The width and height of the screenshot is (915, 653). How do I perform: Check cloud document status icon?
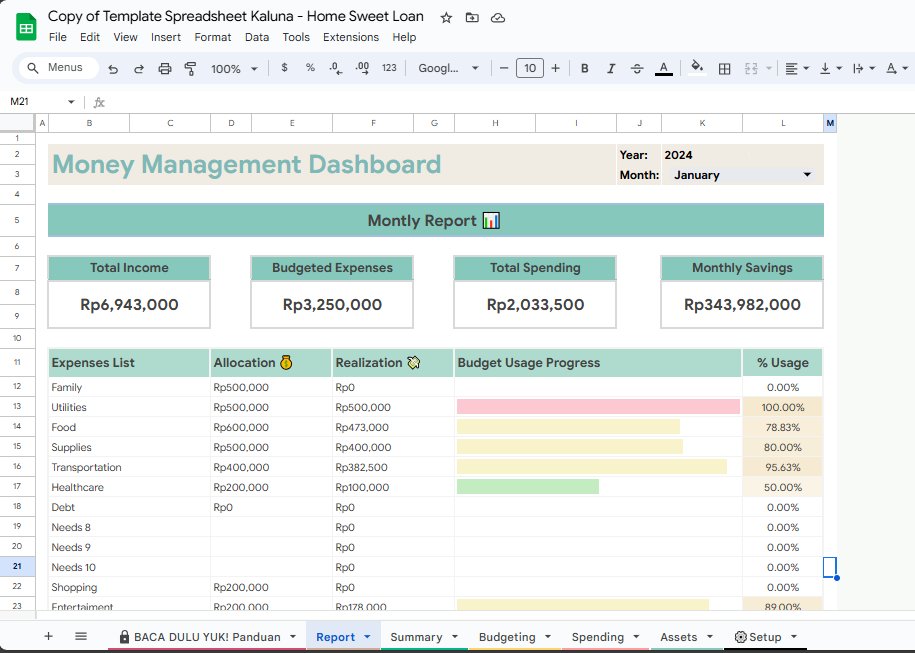(x=498, y=18)
